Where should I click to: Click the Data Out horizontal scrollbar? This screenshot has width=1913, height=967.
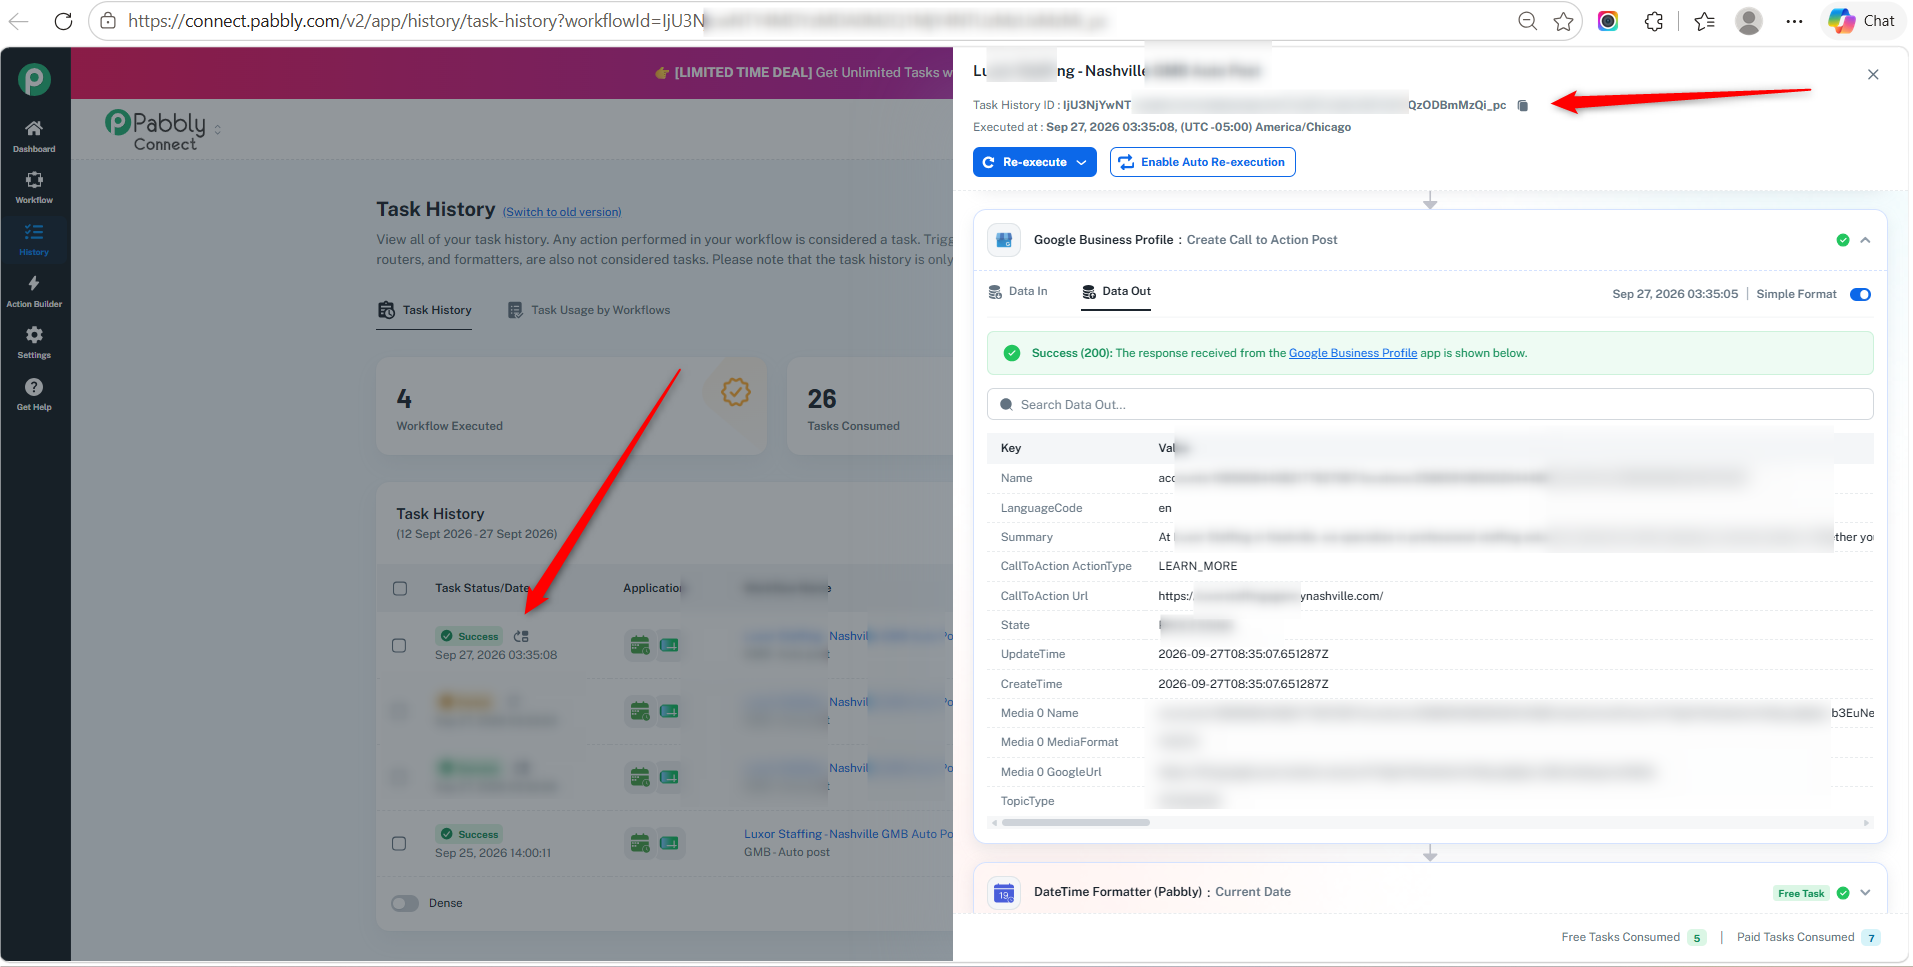click(x=1076, y=823)
